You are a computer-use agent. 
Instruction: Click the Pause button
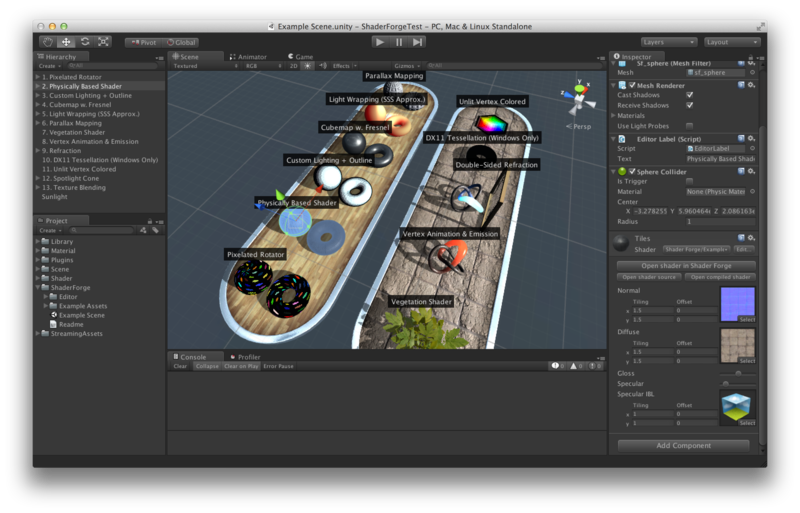click(399, 42)
